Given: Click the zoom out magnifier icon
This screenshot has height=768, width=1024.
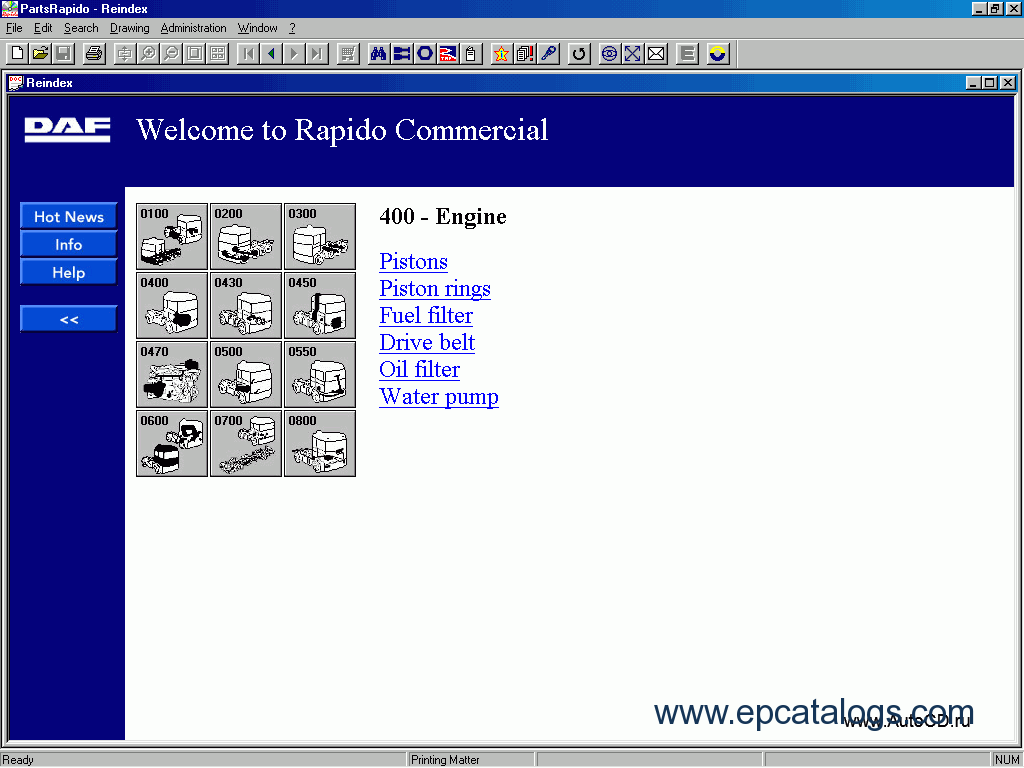Looking at the screenshot, I should 171,54.
